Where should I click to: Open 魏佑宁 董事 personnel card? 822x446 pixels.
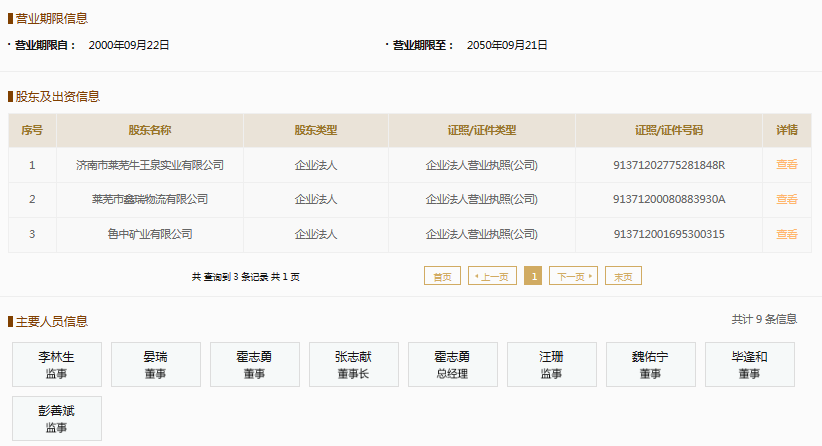650,364
